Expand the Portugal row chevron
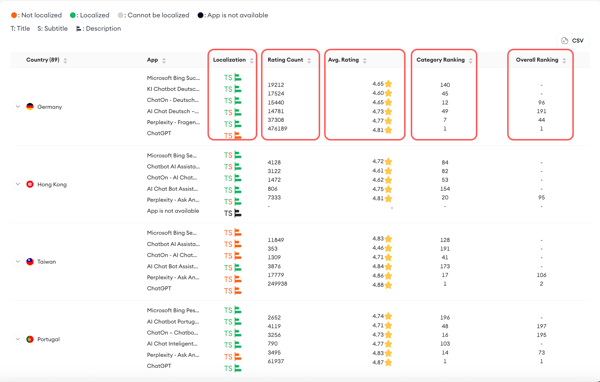Screen dimensions: 600x382 [x=18, y=339]
